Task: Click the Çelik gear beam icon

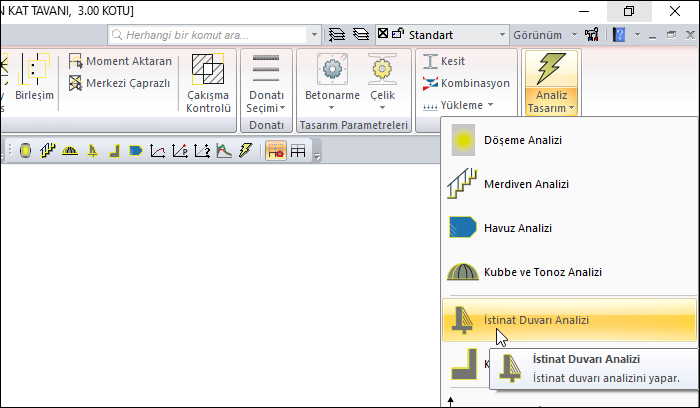Action: tap(383, 69)
